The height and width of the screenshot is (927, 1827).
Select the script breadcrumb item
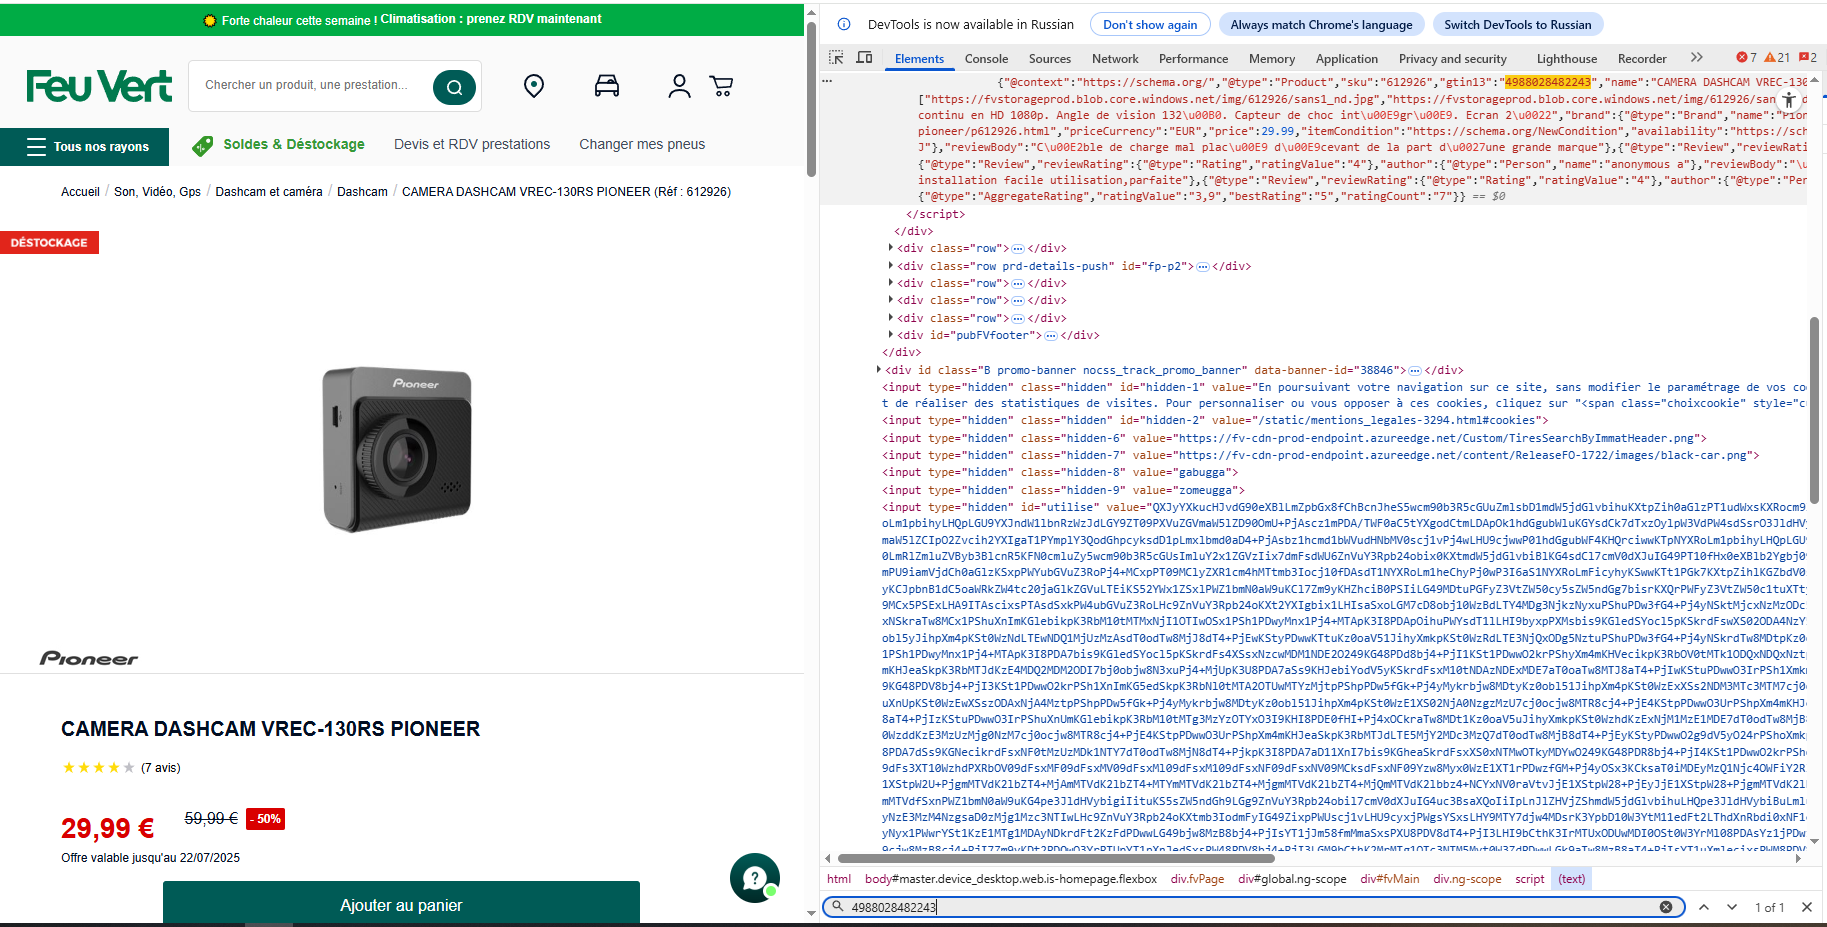(x=1529, y=879)
